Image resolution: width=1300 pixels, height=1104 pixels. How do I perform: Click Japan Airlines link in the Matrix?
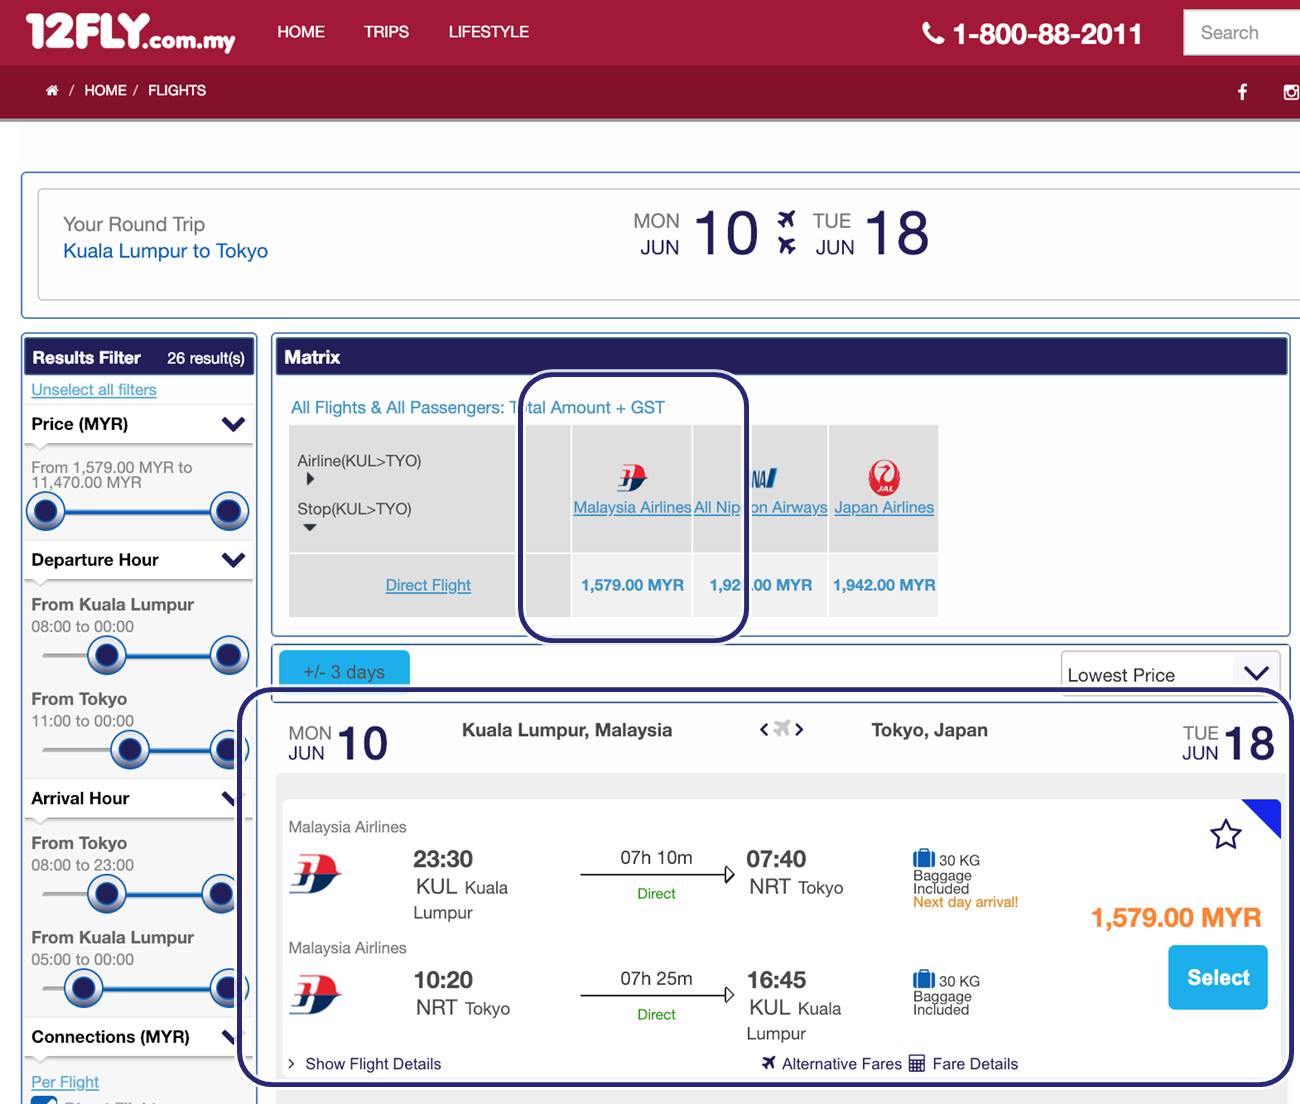pyautogui.click(x=884, y=507)
